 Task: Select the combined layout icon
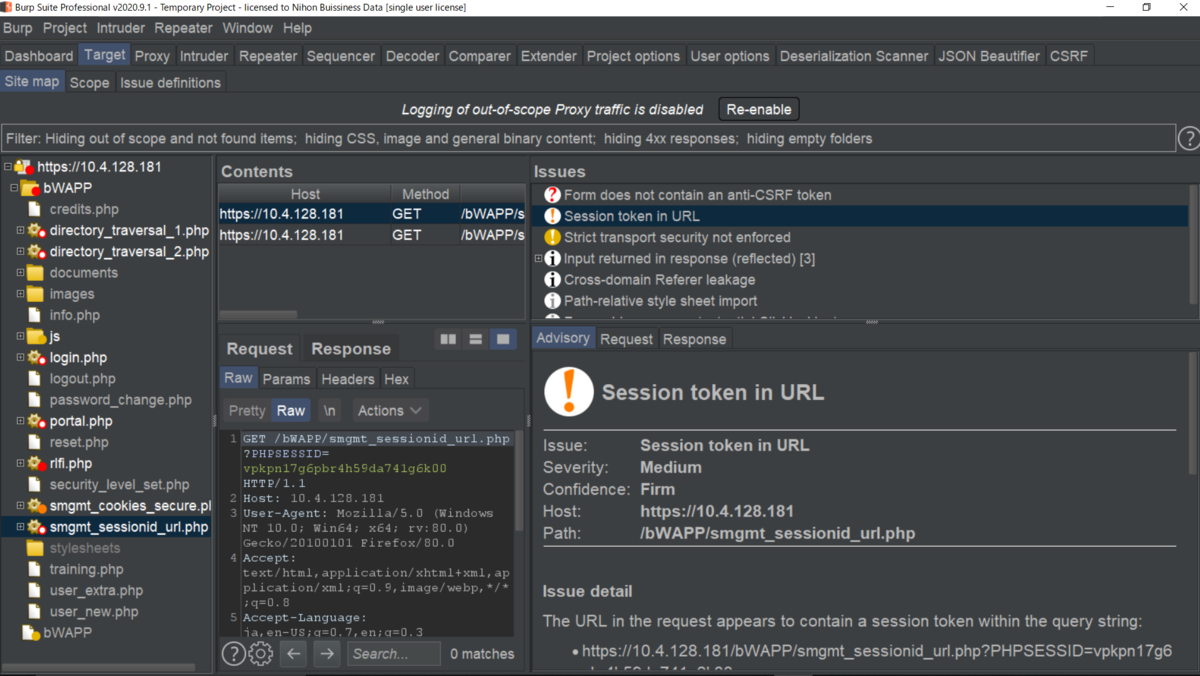point(503,340)
